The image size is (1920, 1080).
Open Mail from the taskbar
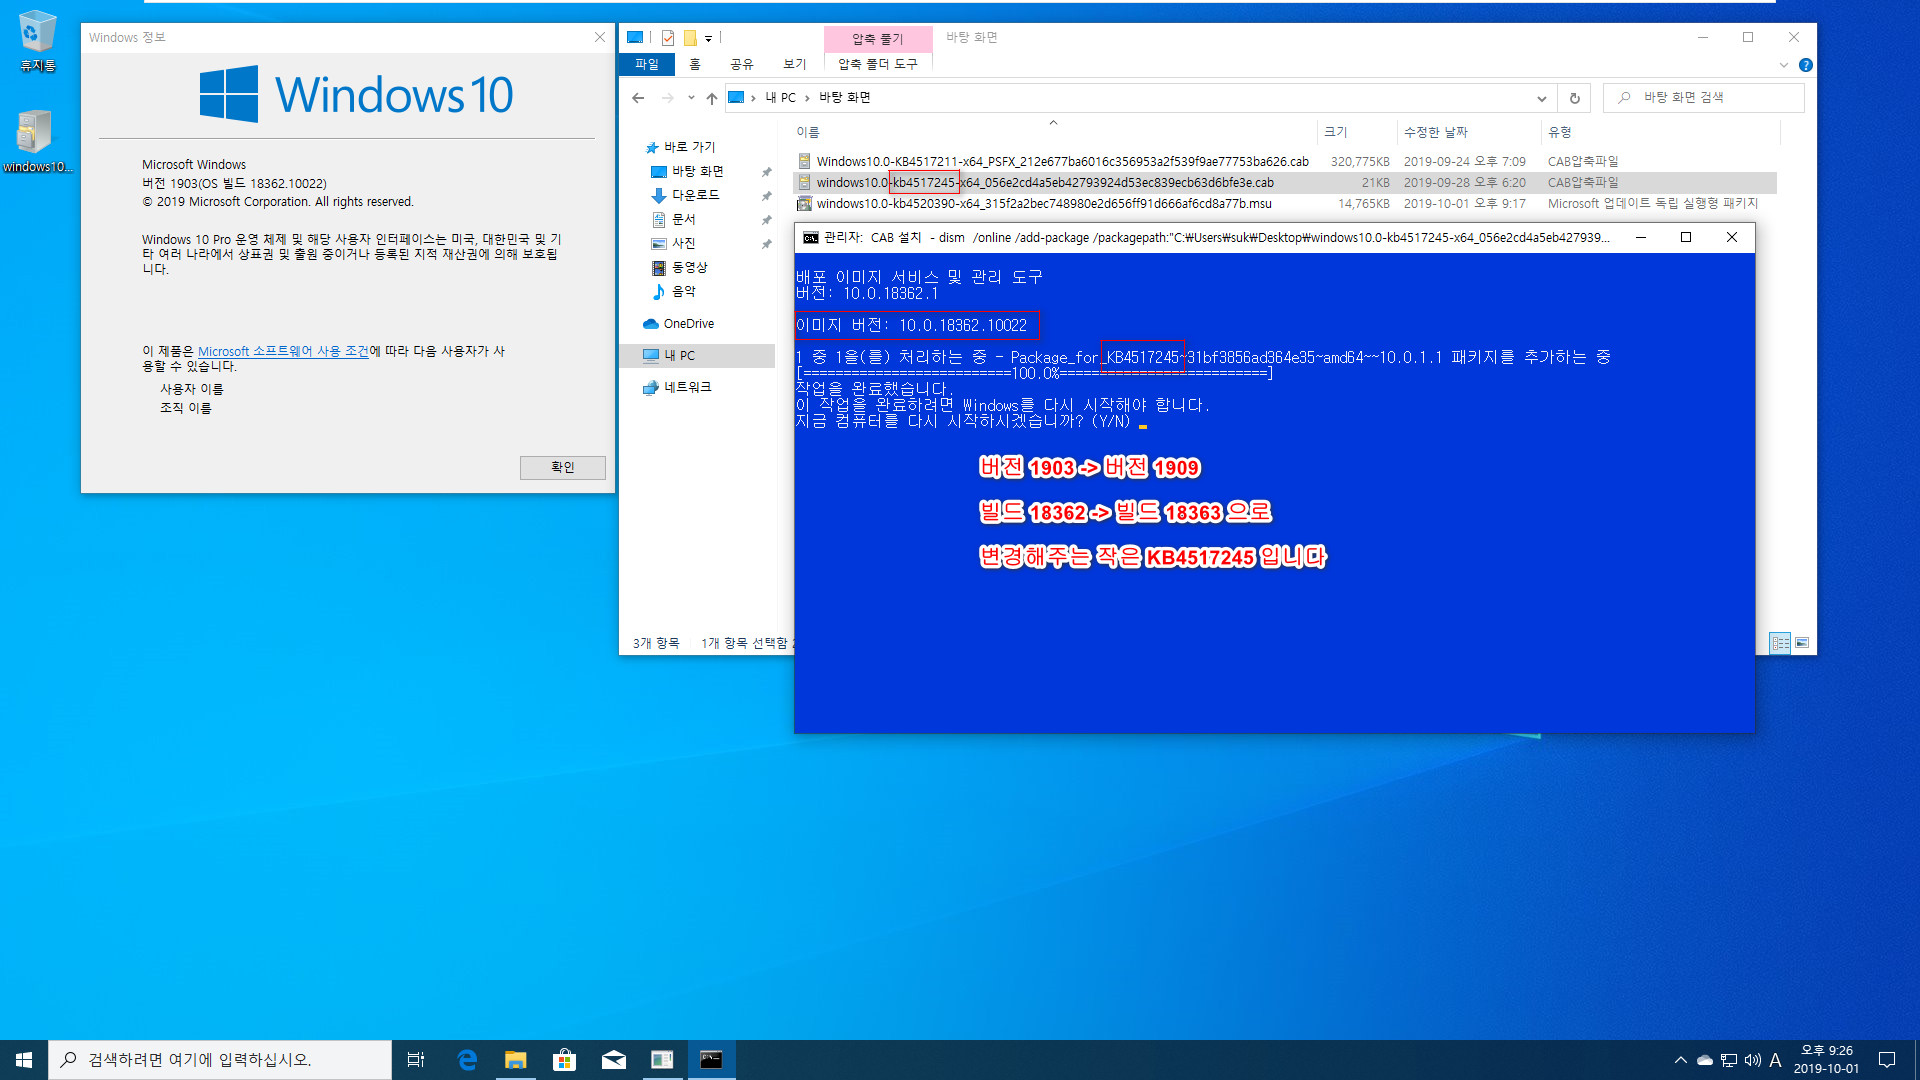click(613, 1060)
